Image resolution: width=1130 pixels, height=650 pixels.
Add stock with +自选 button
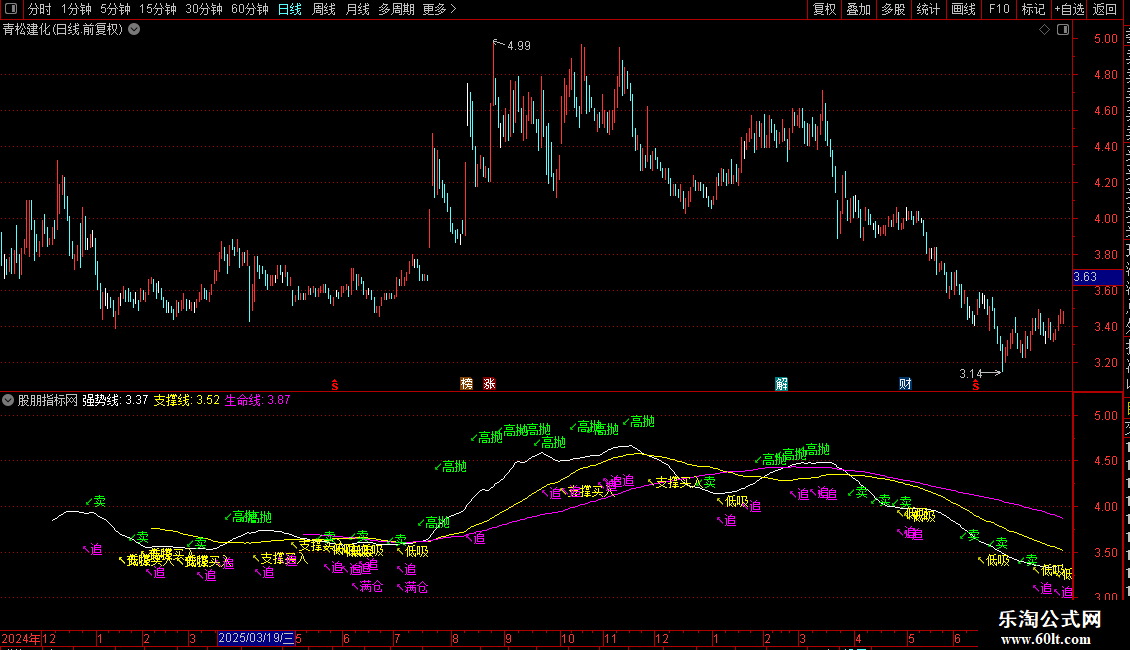[1069, 9]
